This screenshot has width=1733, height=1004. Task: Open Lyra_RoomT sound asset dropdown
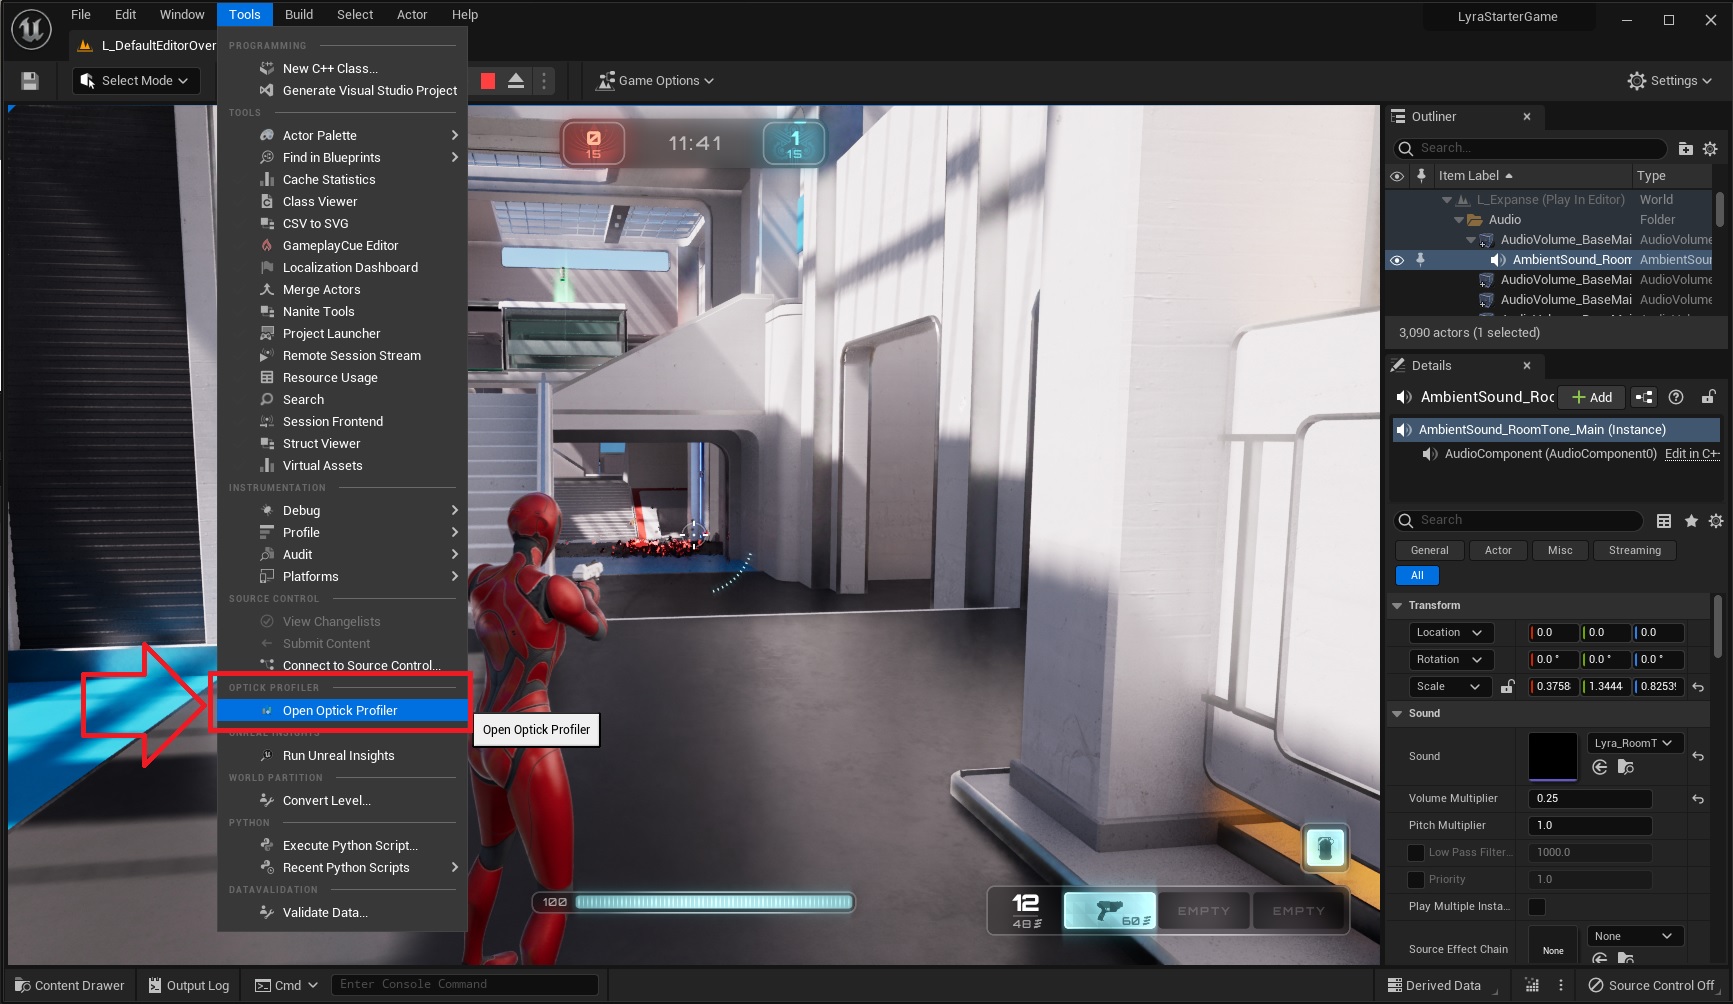[x=1635, y=743]
